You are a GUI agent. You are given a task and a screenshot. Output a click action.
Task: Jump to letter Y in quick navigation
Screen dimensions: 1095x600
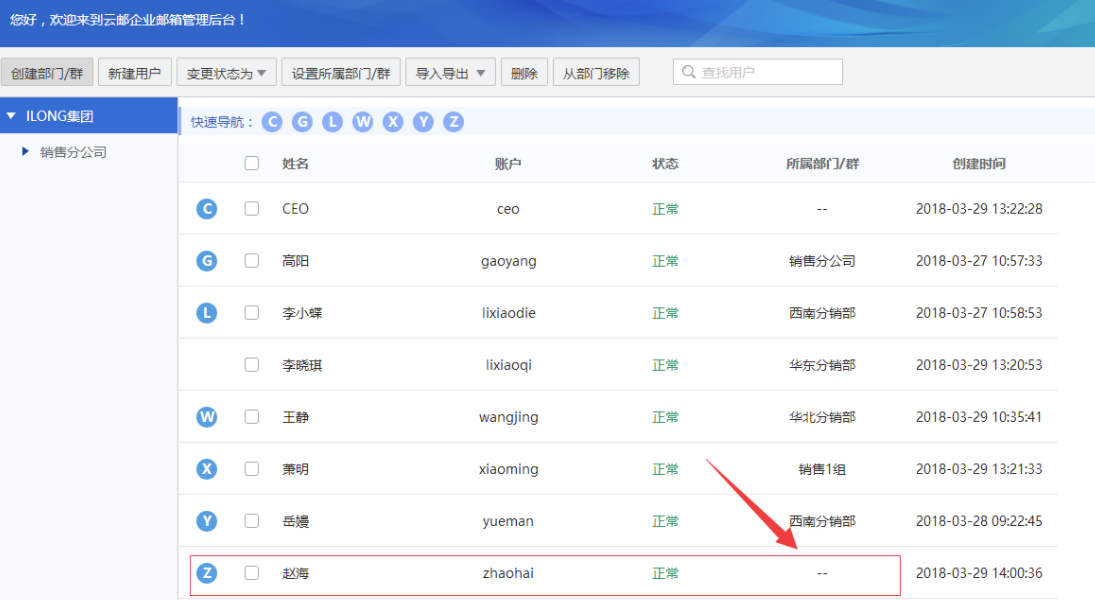tap(423, 122)
